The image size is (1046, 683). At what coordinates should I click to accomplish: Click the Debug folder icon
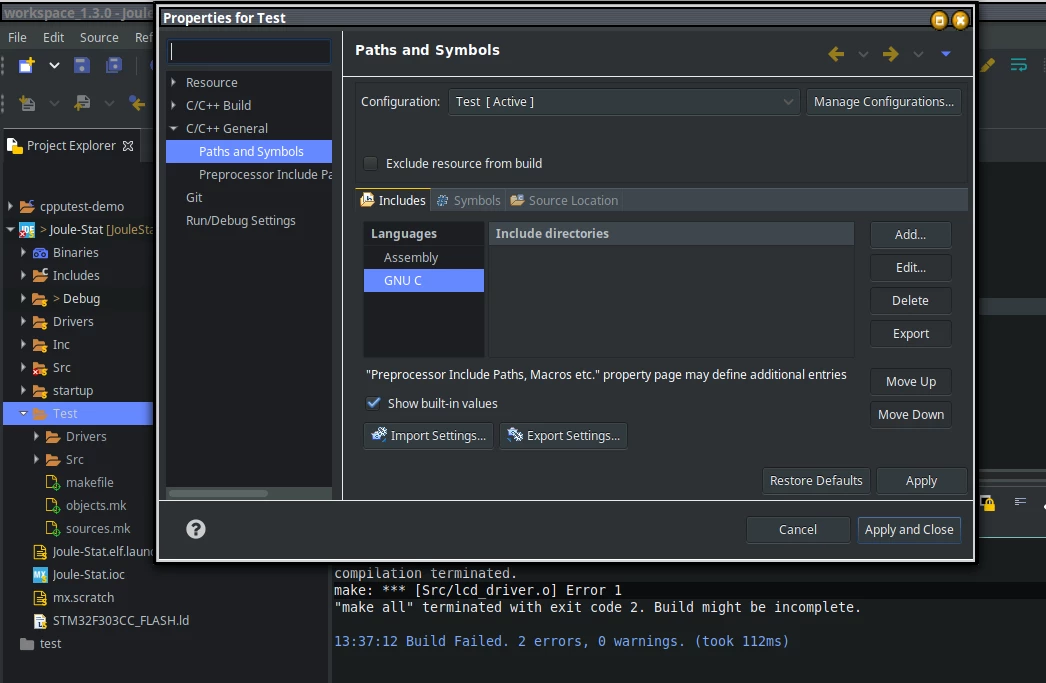(40, 299)
